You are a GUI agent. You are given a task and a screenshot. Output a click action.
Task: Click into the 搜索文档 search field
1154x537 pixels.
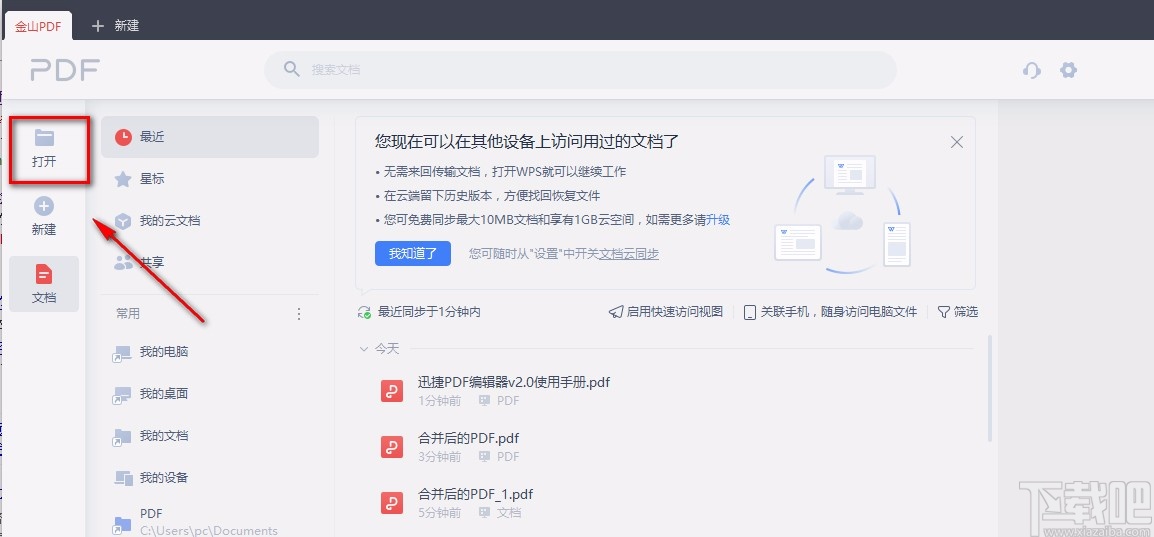coord(580,70)
